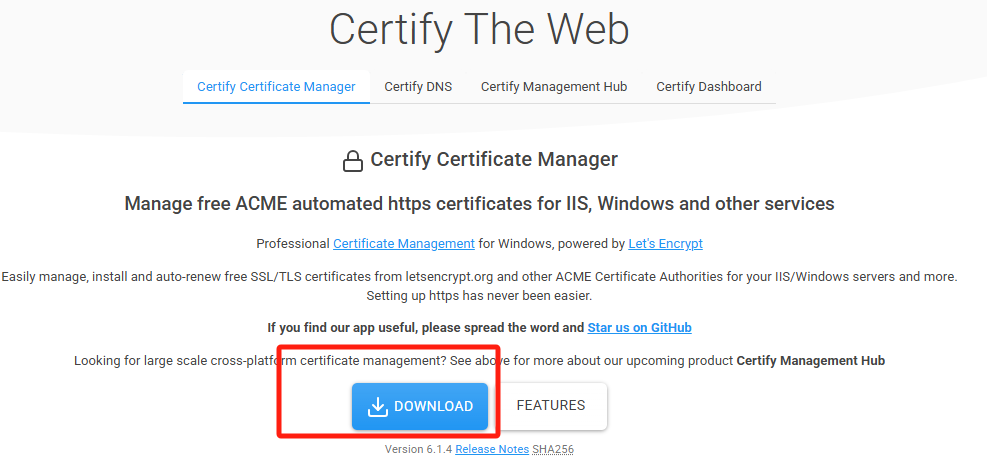The image size is (987, 460).
Task: Open the SHA256 checksum link
Action: (553, 450)
